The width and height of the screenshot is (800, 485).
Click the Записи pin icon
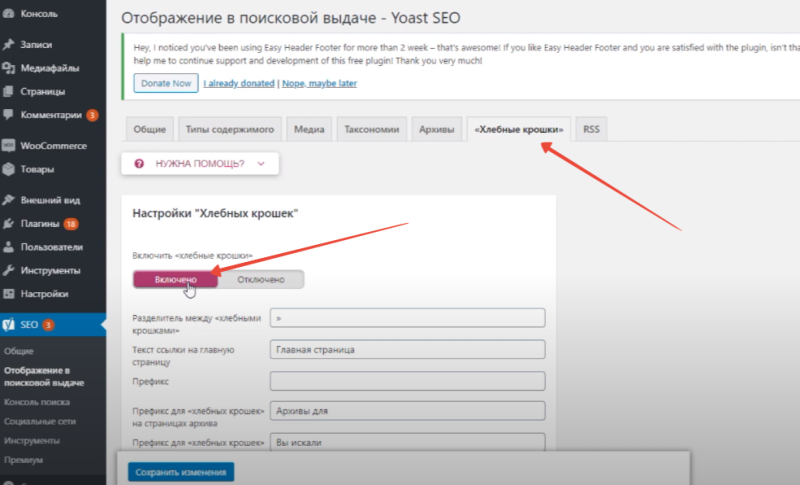(8, 44)
